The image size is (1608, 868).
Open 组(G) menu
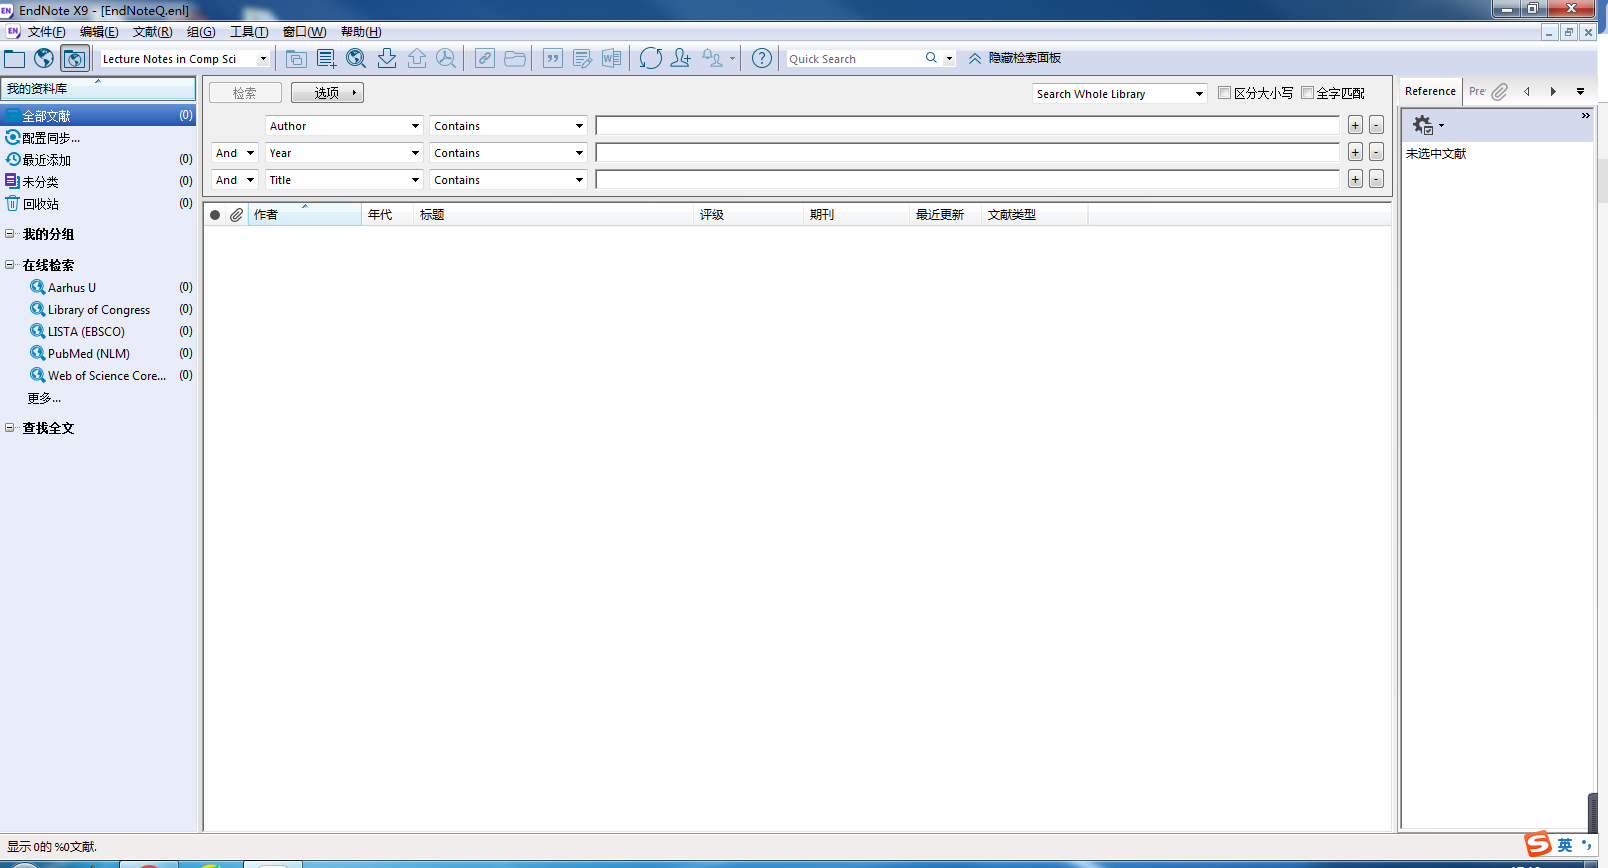click(201, 32)
